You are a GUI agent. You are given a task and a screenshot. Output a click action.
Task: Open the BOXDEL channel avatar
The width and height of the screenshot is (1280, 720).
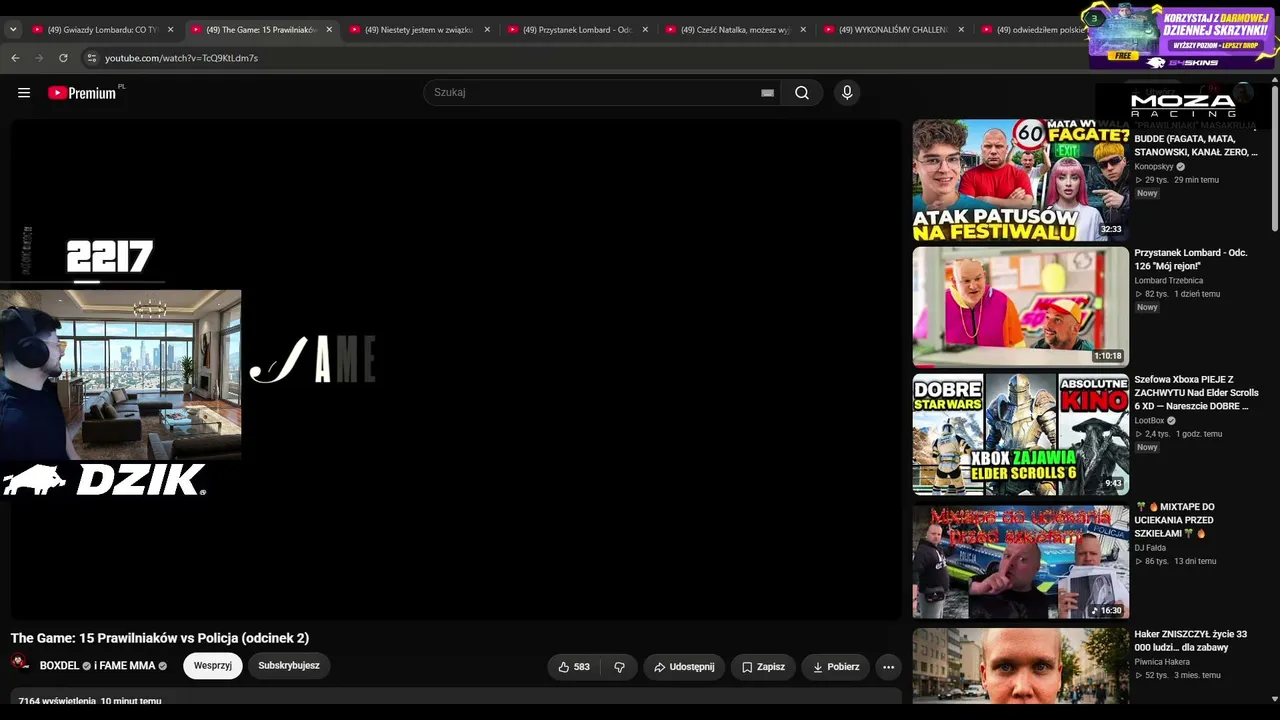21,663
